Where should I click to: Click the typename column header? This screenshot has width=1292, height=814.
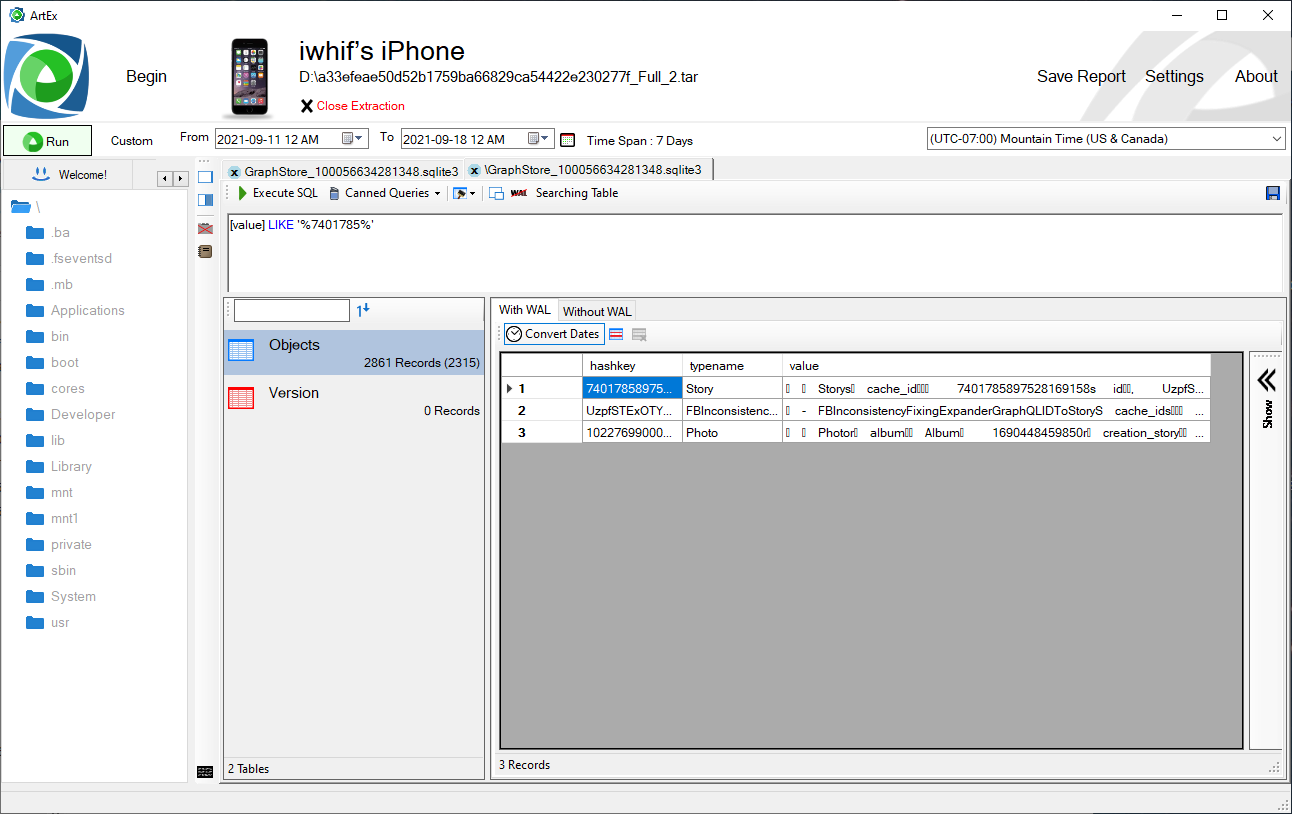click(732, 365)
